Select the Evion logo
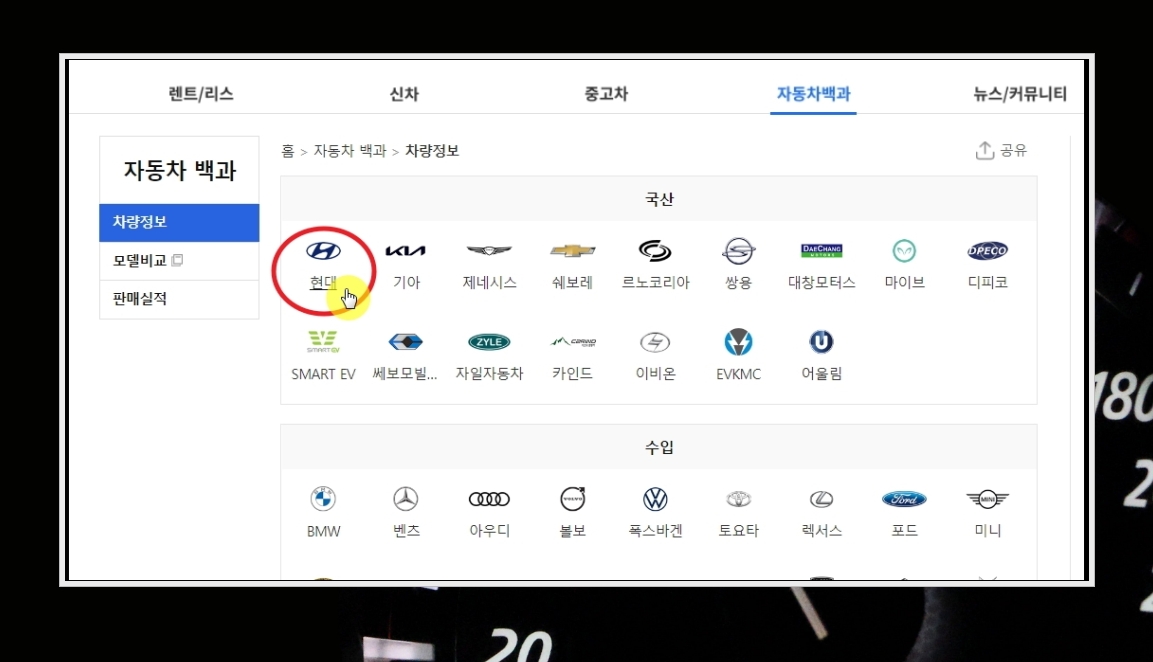The width and height of the screenshot is (1153, 662). click(655, 341)
